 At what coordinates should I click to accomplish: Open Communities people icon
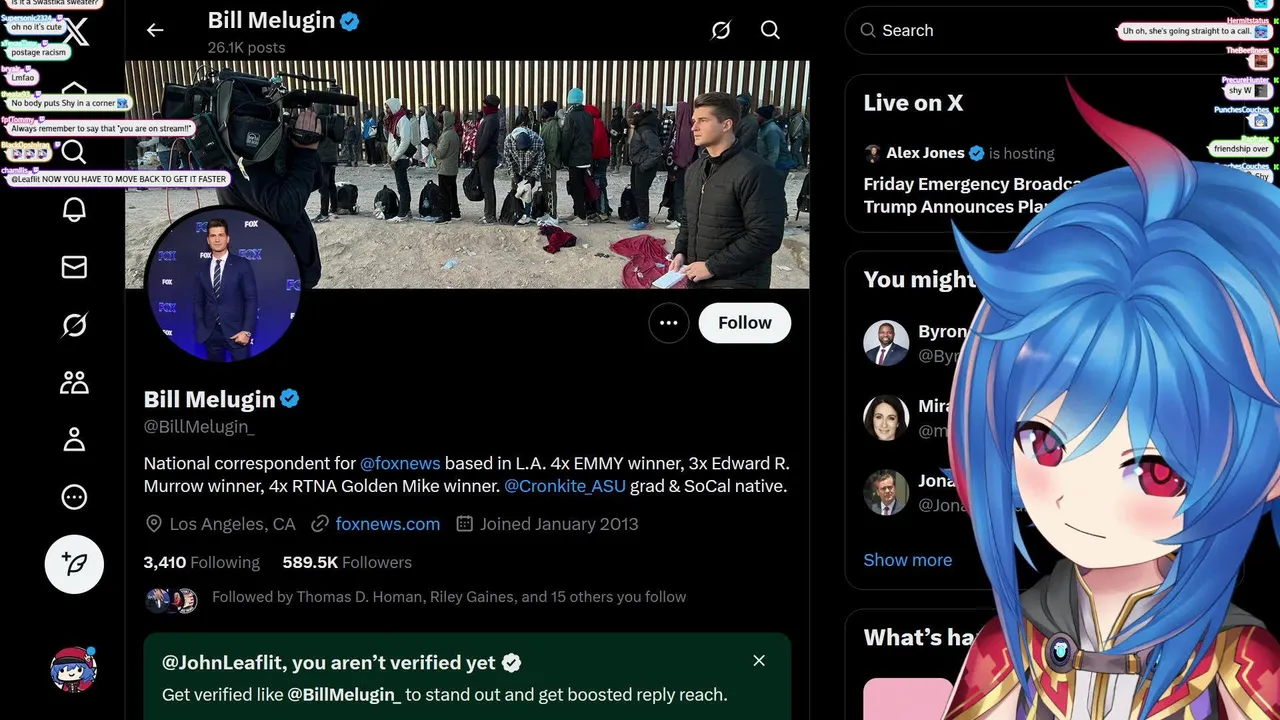pos(74,382)
